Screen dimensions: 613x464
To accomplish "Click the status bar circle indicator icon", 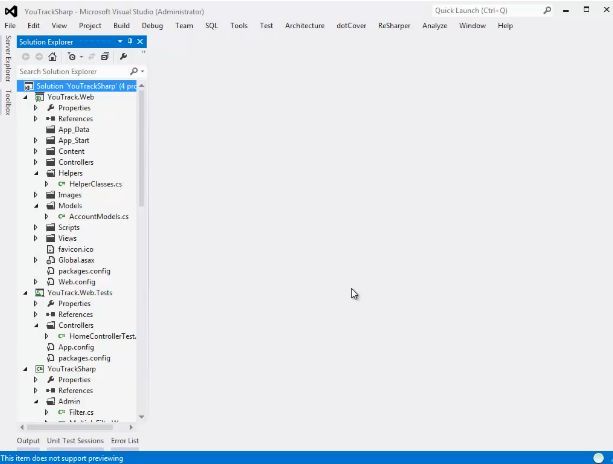I will click(x=598, y=458).
